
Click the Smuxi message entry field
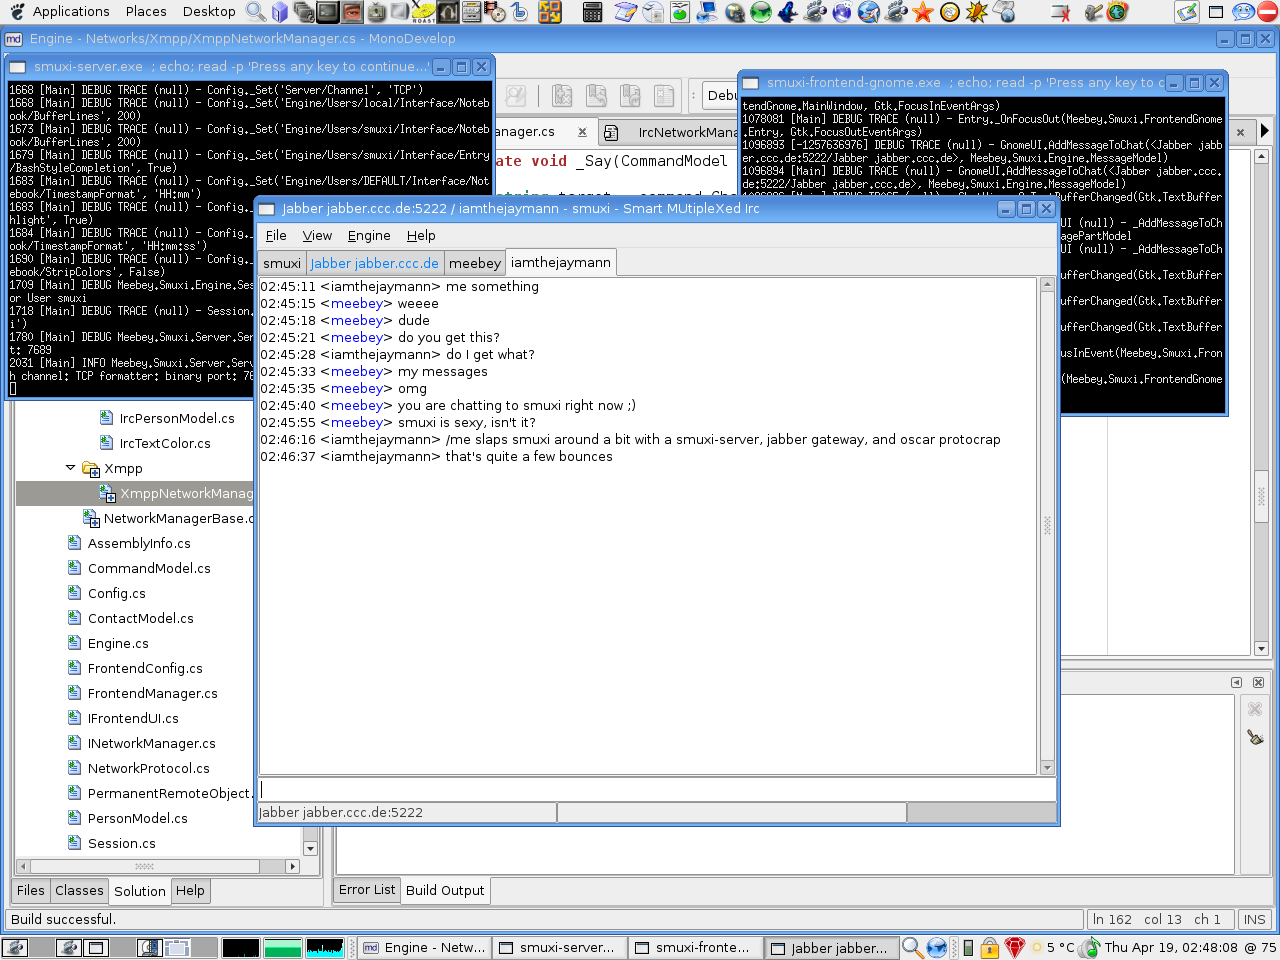pos(657,789)
